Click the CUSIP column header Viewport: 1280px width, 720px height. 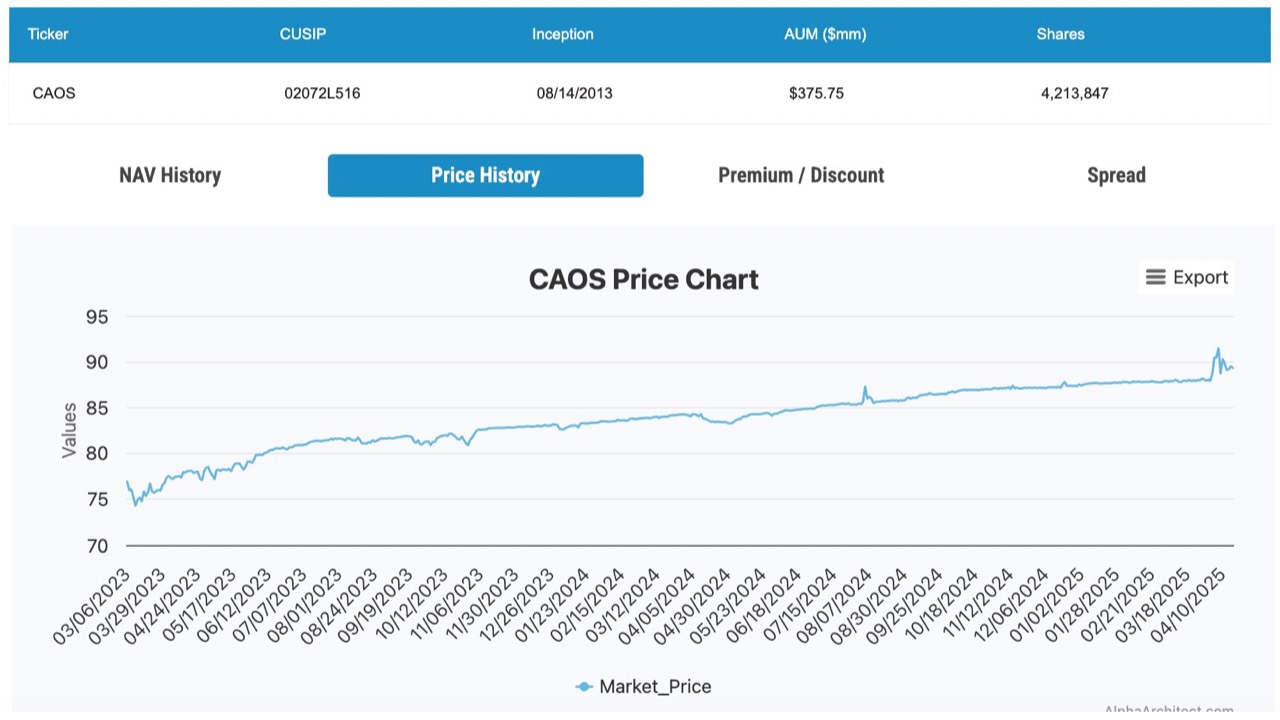(x=303, y=34)
